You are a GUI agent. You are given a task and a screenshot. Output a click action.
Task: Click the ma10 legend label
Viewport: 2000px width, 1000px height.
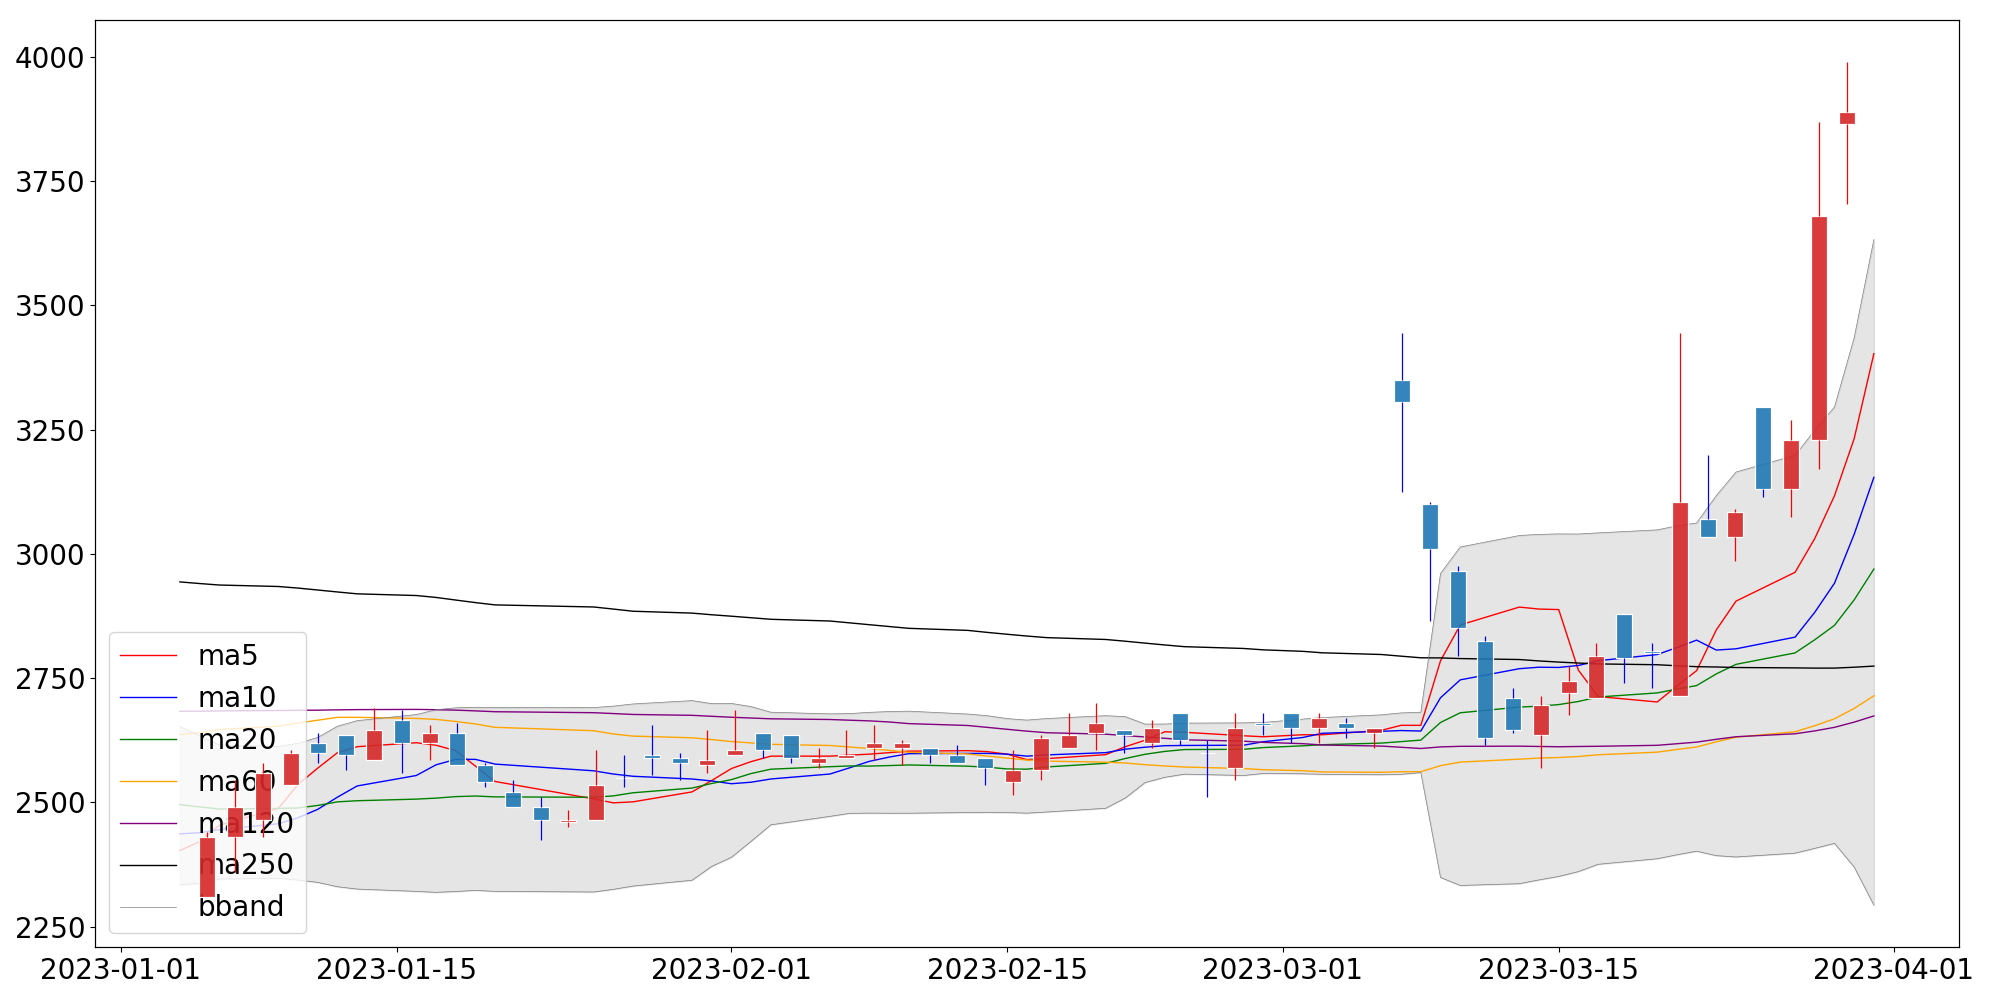pos(237,698)
